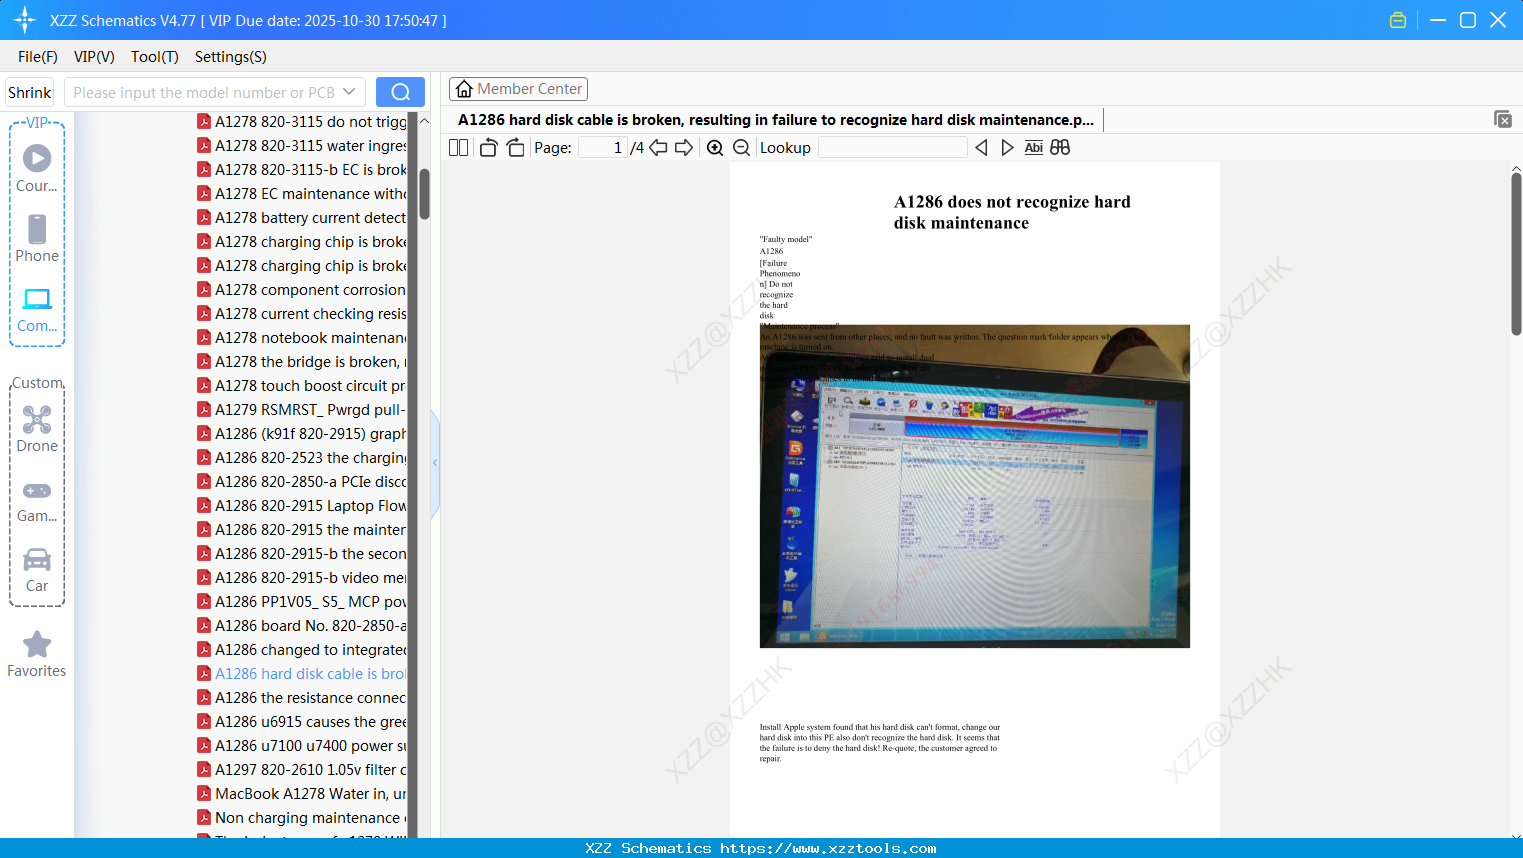This screenshot has width=1523, height=858.
Task: Zoom out of the document
Action: coord(741,147)
